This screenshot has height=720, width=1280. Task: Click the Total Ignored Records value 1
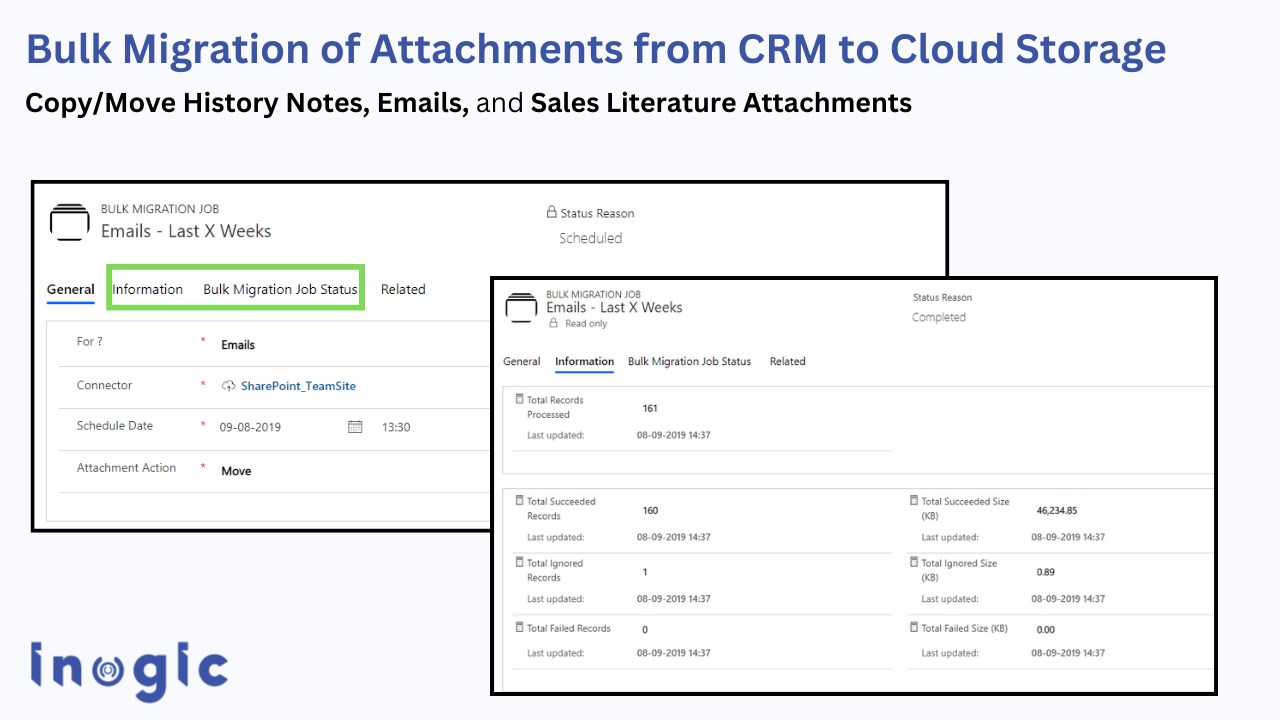coord(645,572)
